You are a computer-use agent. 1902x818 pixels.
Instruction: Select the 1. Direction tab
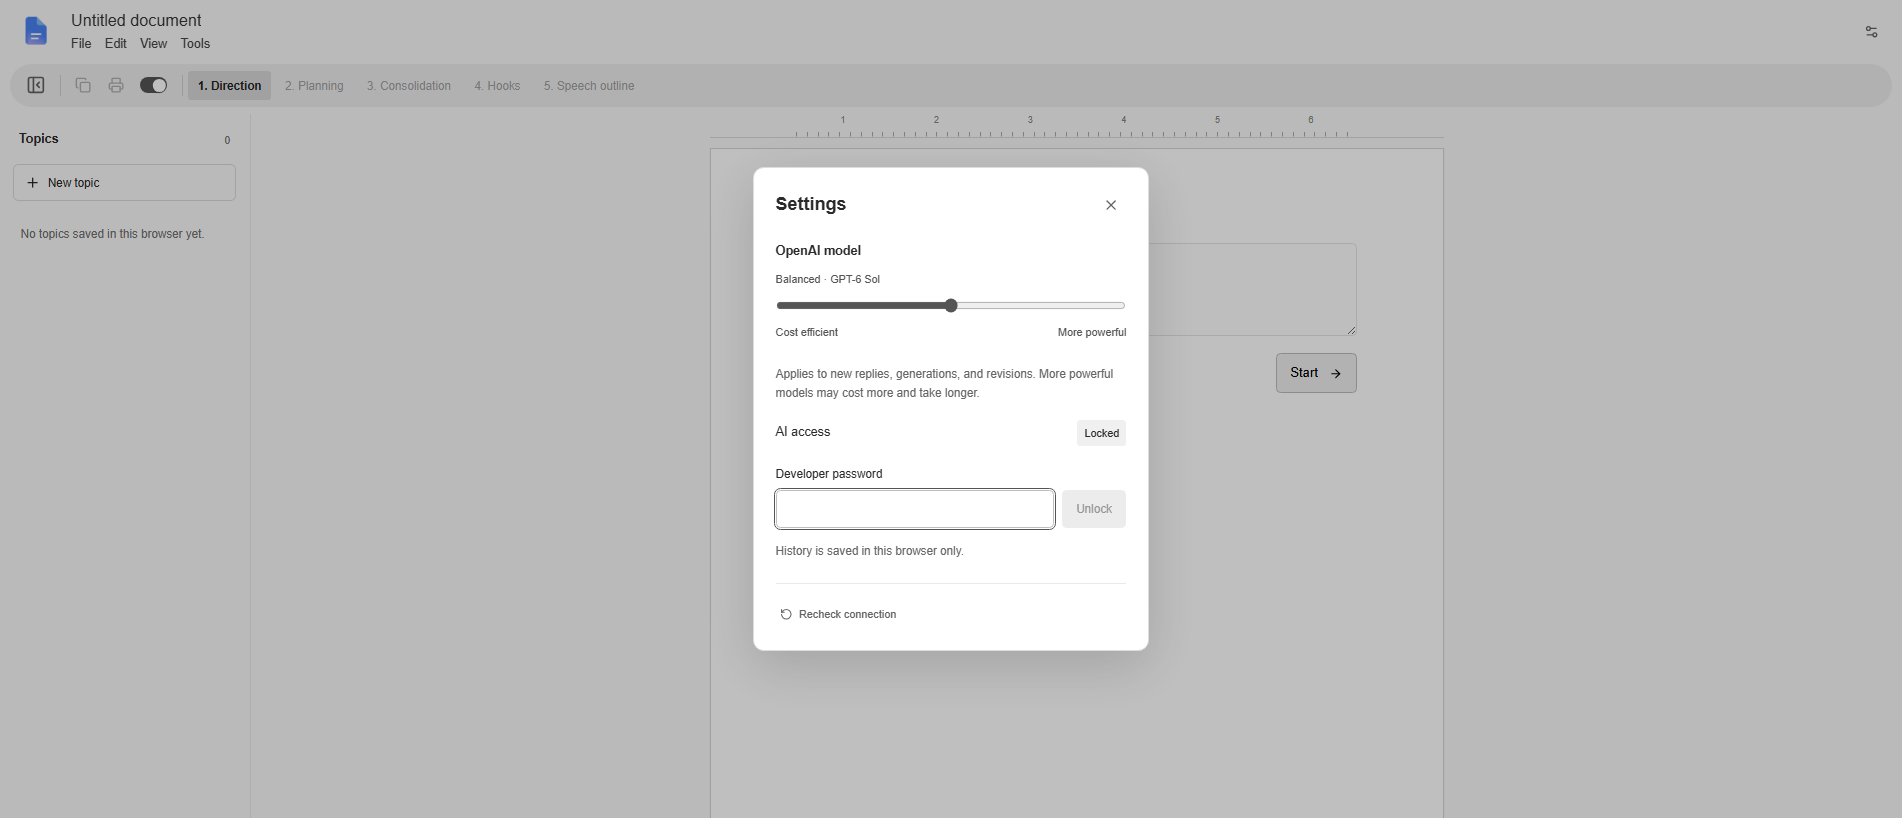pyautogui.click(x=229, y=86)
